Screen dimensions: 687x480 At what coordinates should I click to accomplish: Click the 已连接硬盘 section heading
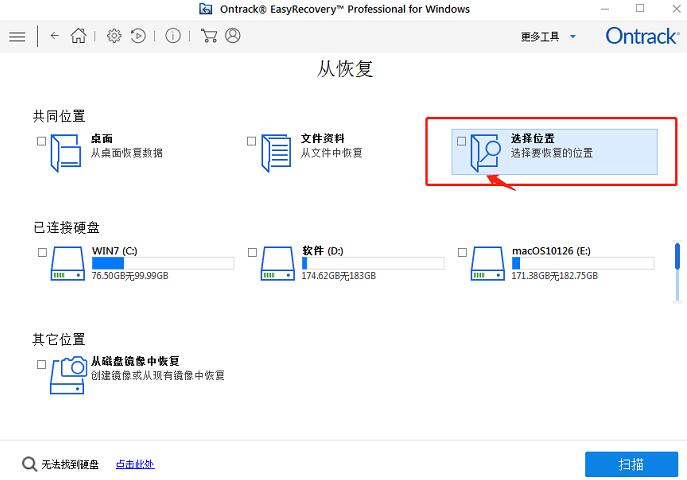tap(67, 227)
